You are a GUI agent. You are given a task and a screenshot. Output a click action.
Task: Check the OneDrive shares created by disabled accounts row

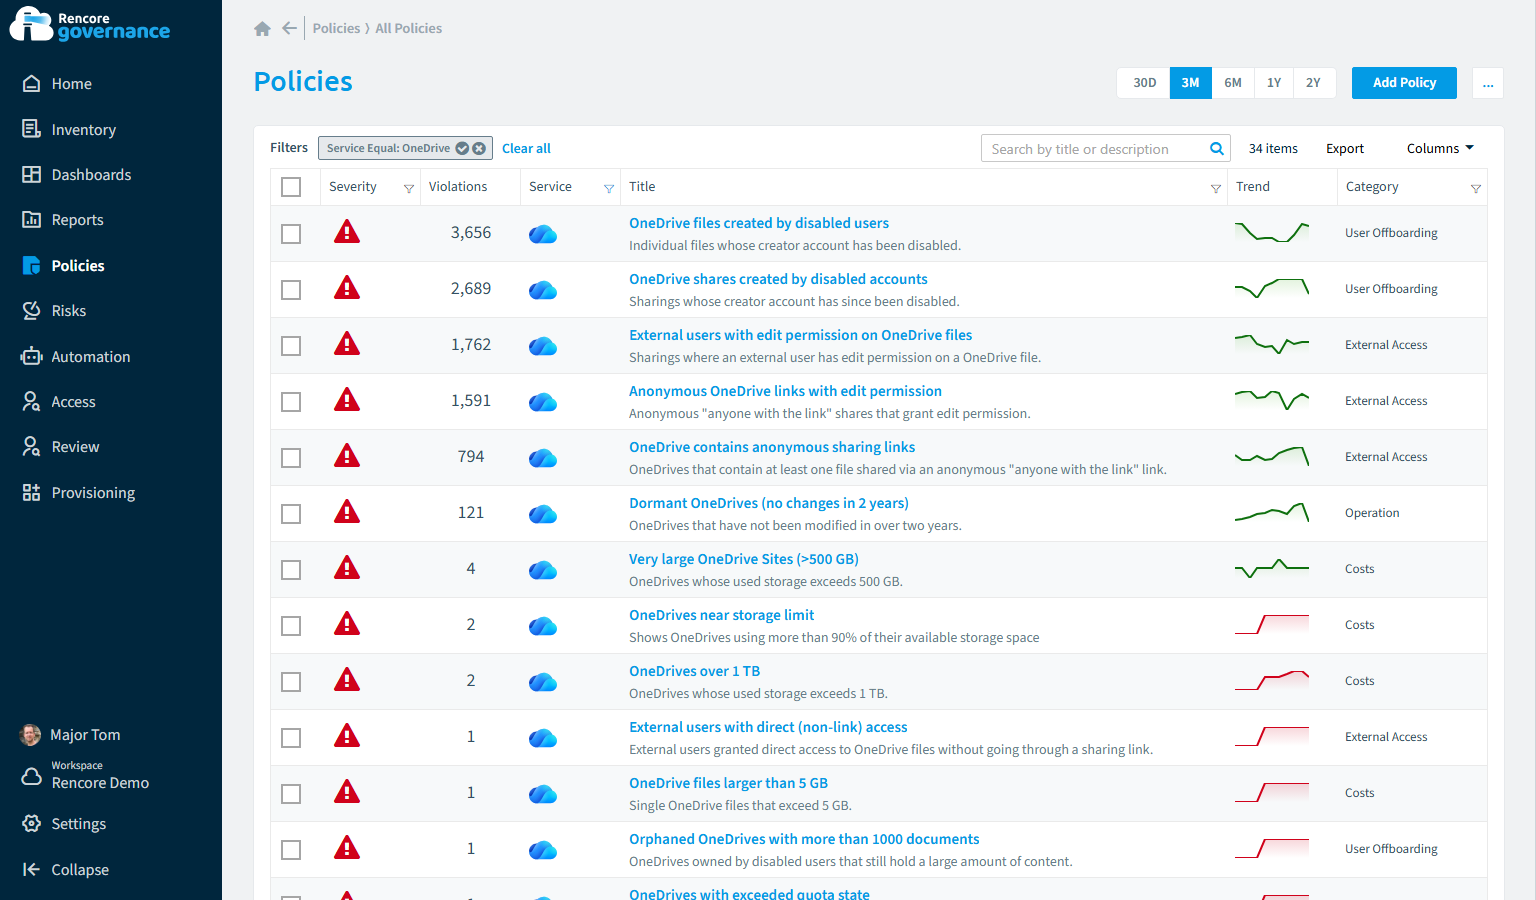(x=291, y=290)
